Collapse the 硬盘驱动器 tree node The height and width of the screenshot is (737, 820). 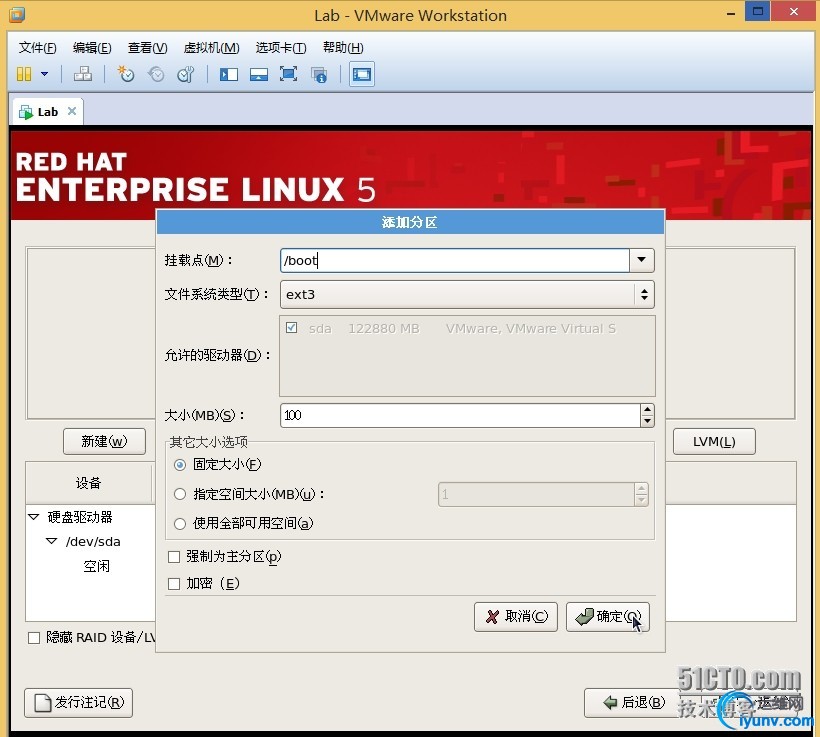(x=33, y=517)
